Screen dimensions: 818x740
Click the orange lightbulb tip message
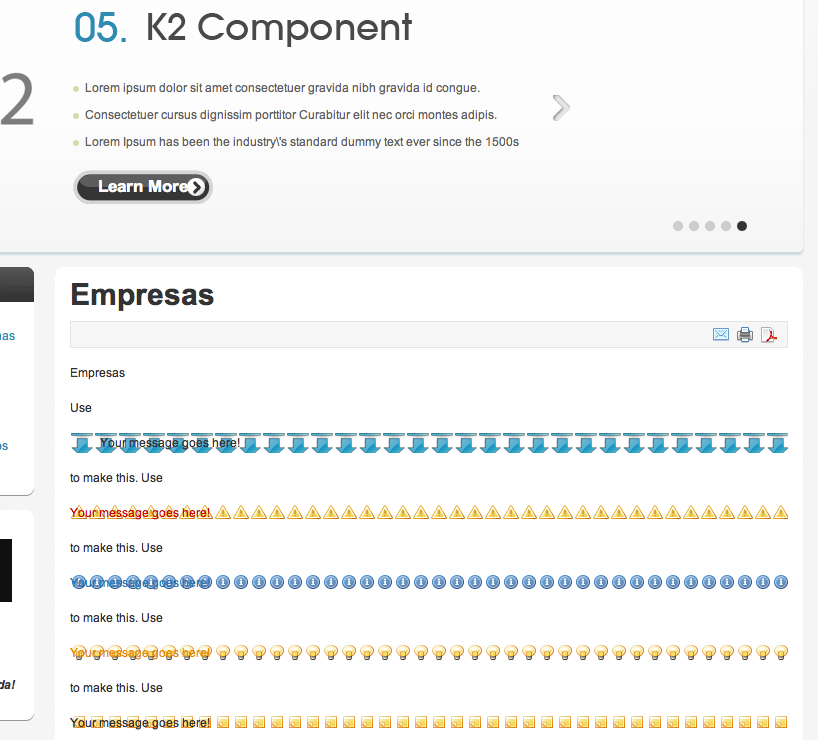[140, 653]
